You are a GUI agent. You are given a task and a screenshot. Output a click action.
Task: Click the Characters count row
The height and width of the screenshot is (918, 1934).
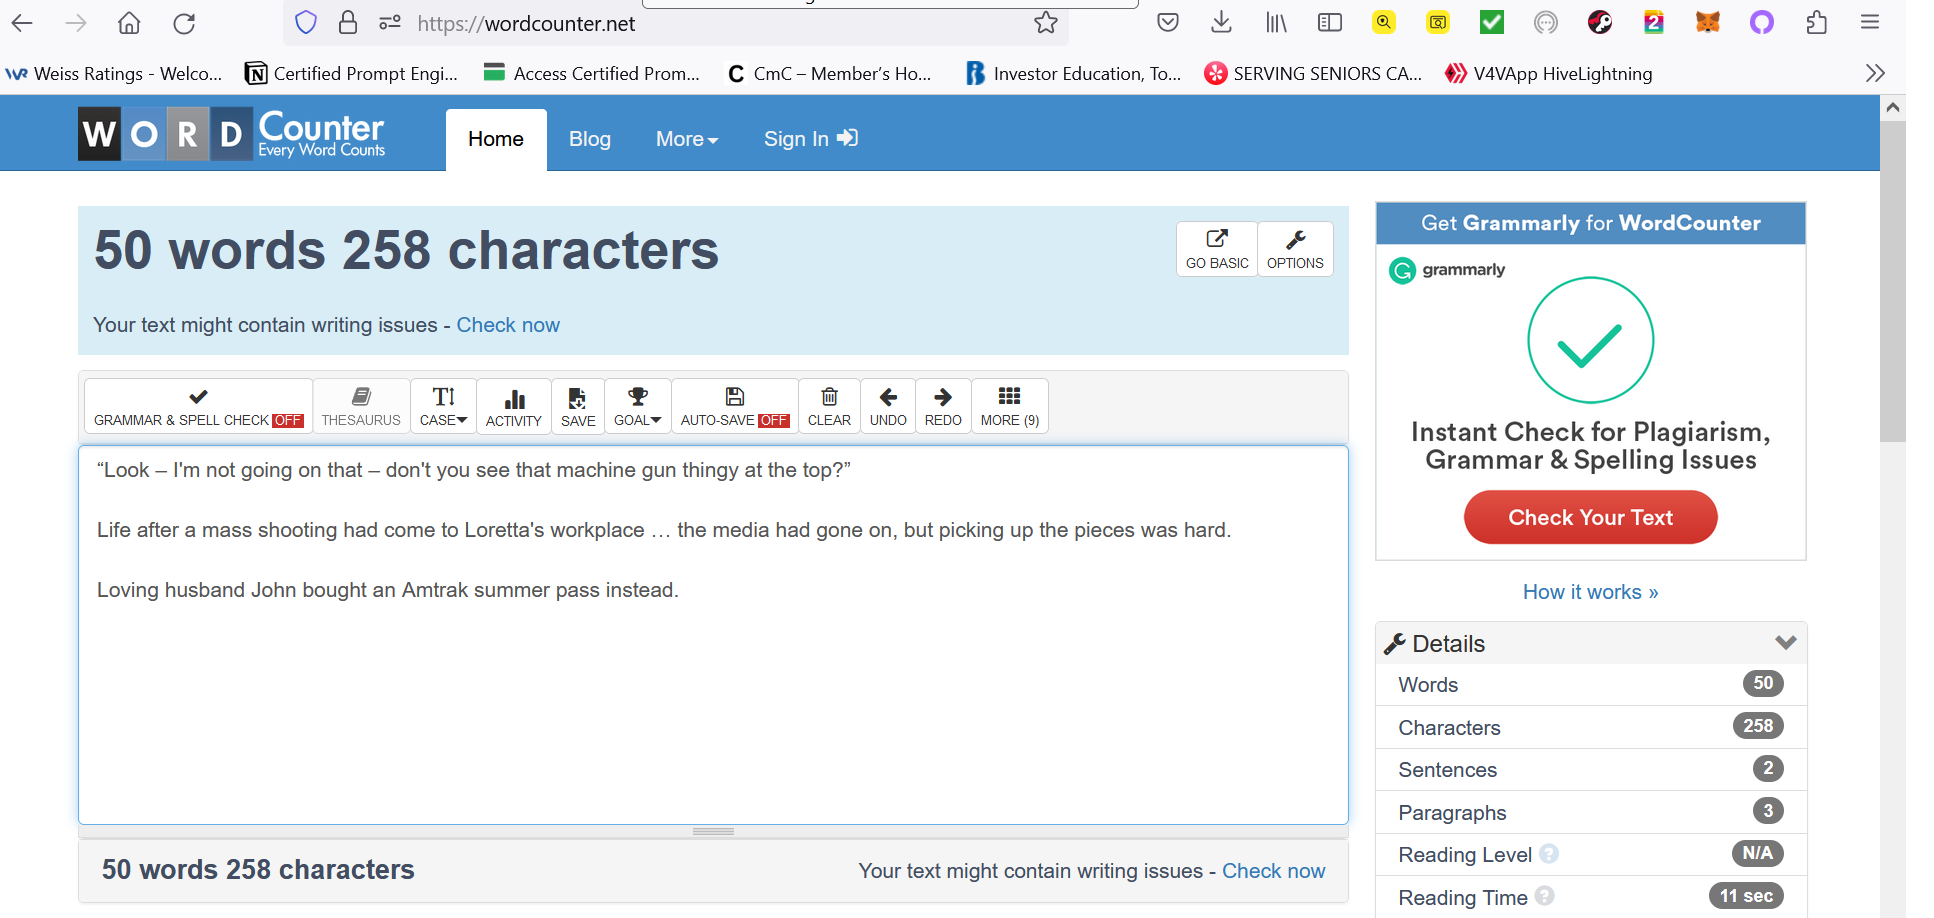(1590, 727)
